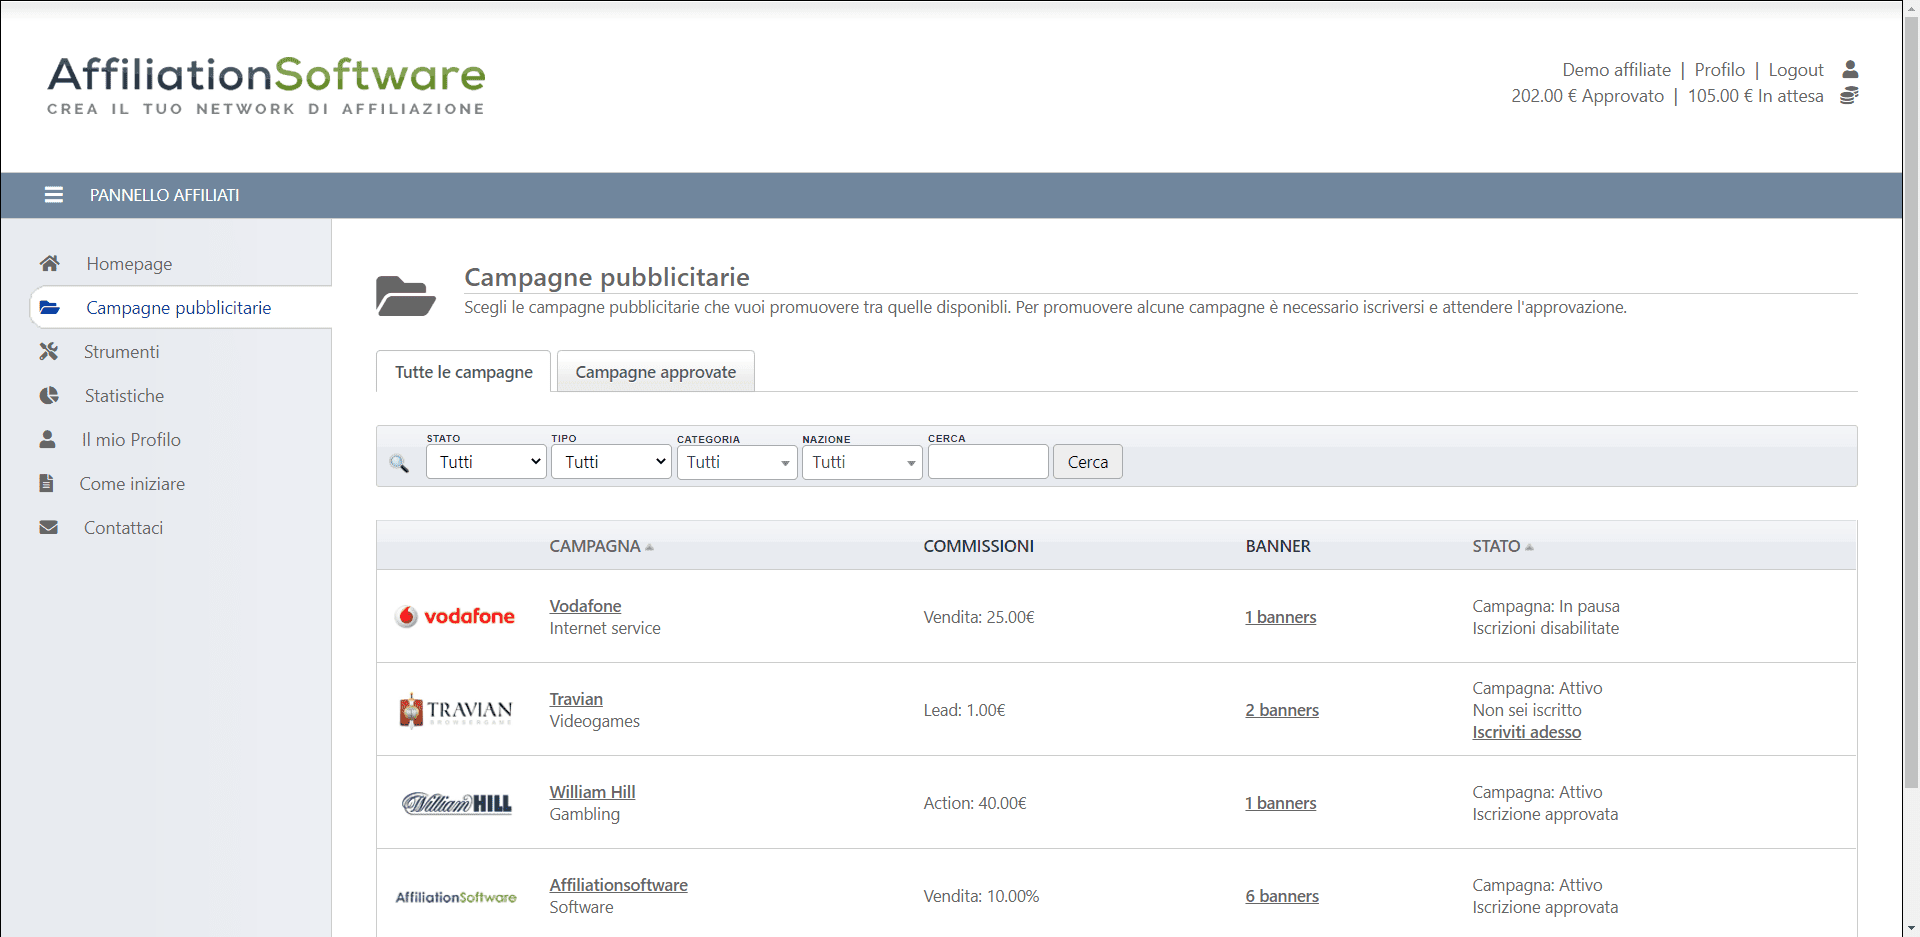The height and width of the screenshot is (937, 1920).
Task: Click the Statistiche pie chart icon
Action: (48, 395)
